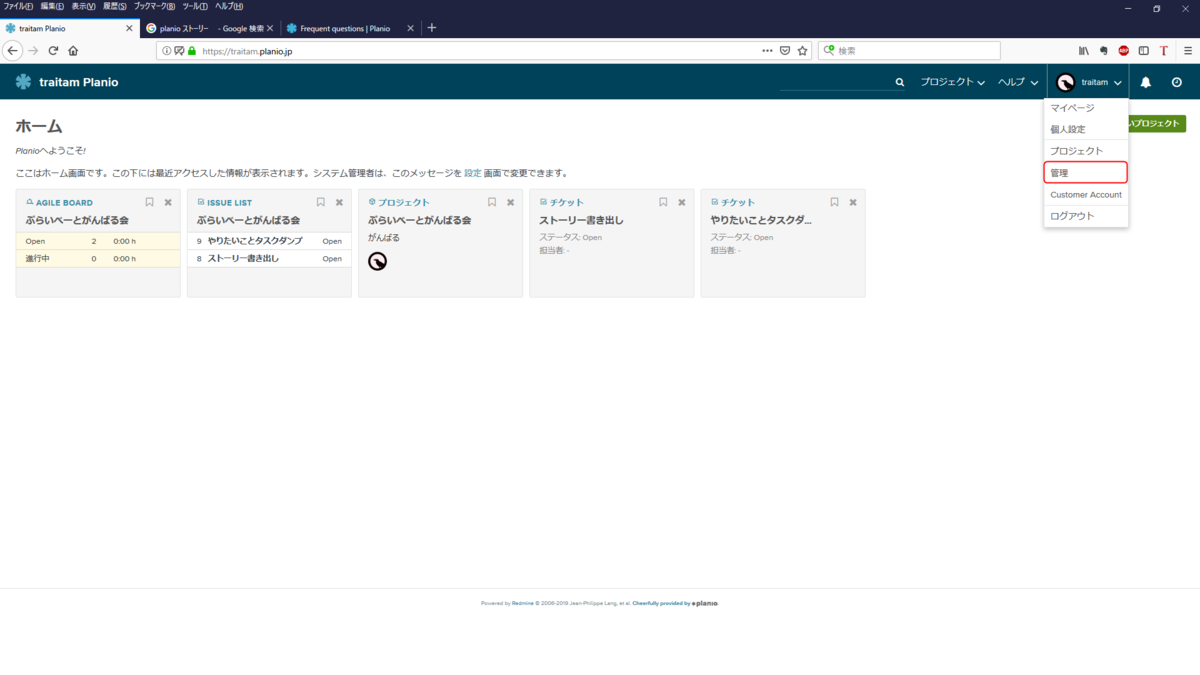Toggle the page bookmark star in address bar
The image size is (1200, 675).
803,50
